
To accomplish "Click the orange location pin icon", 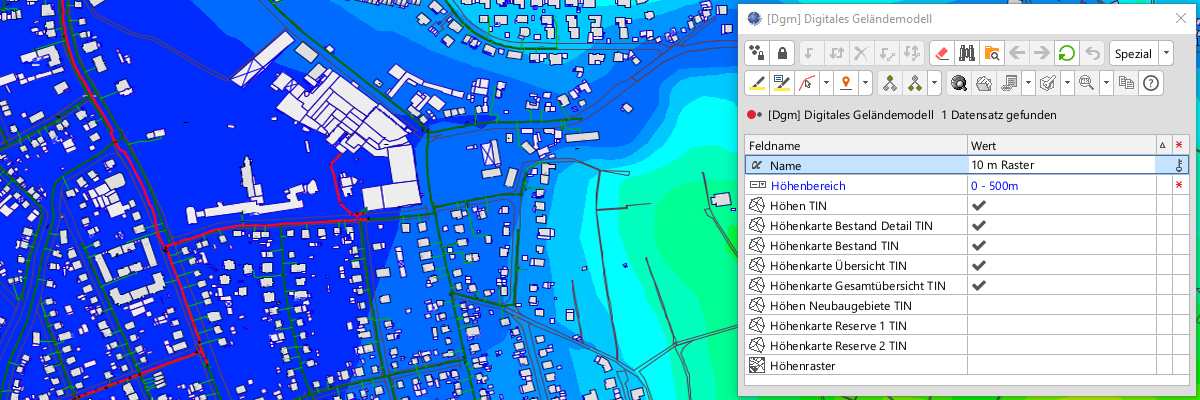I will (x=845, y=83).
